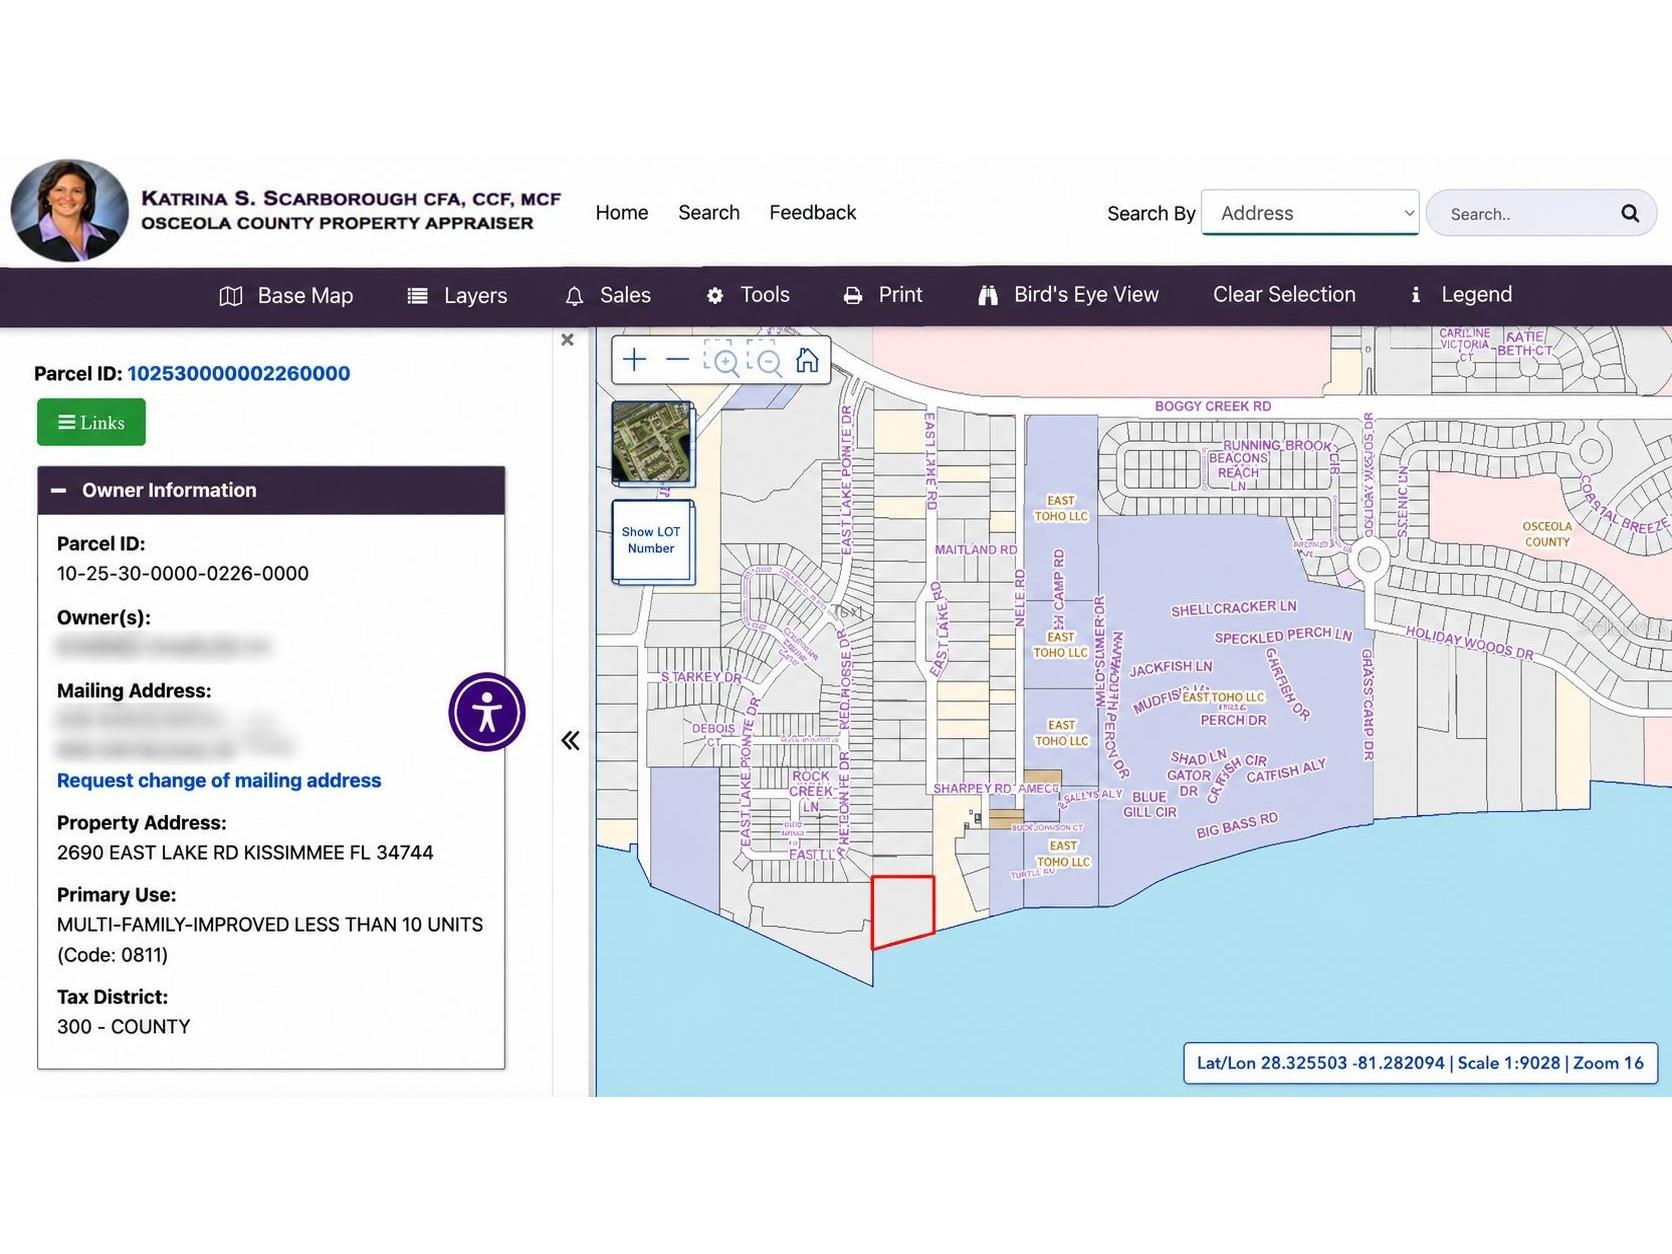This screenshot has height=1254, width=1672.
Task: Click the Bird's Eye View item
Action: [x=1068, y=295]
